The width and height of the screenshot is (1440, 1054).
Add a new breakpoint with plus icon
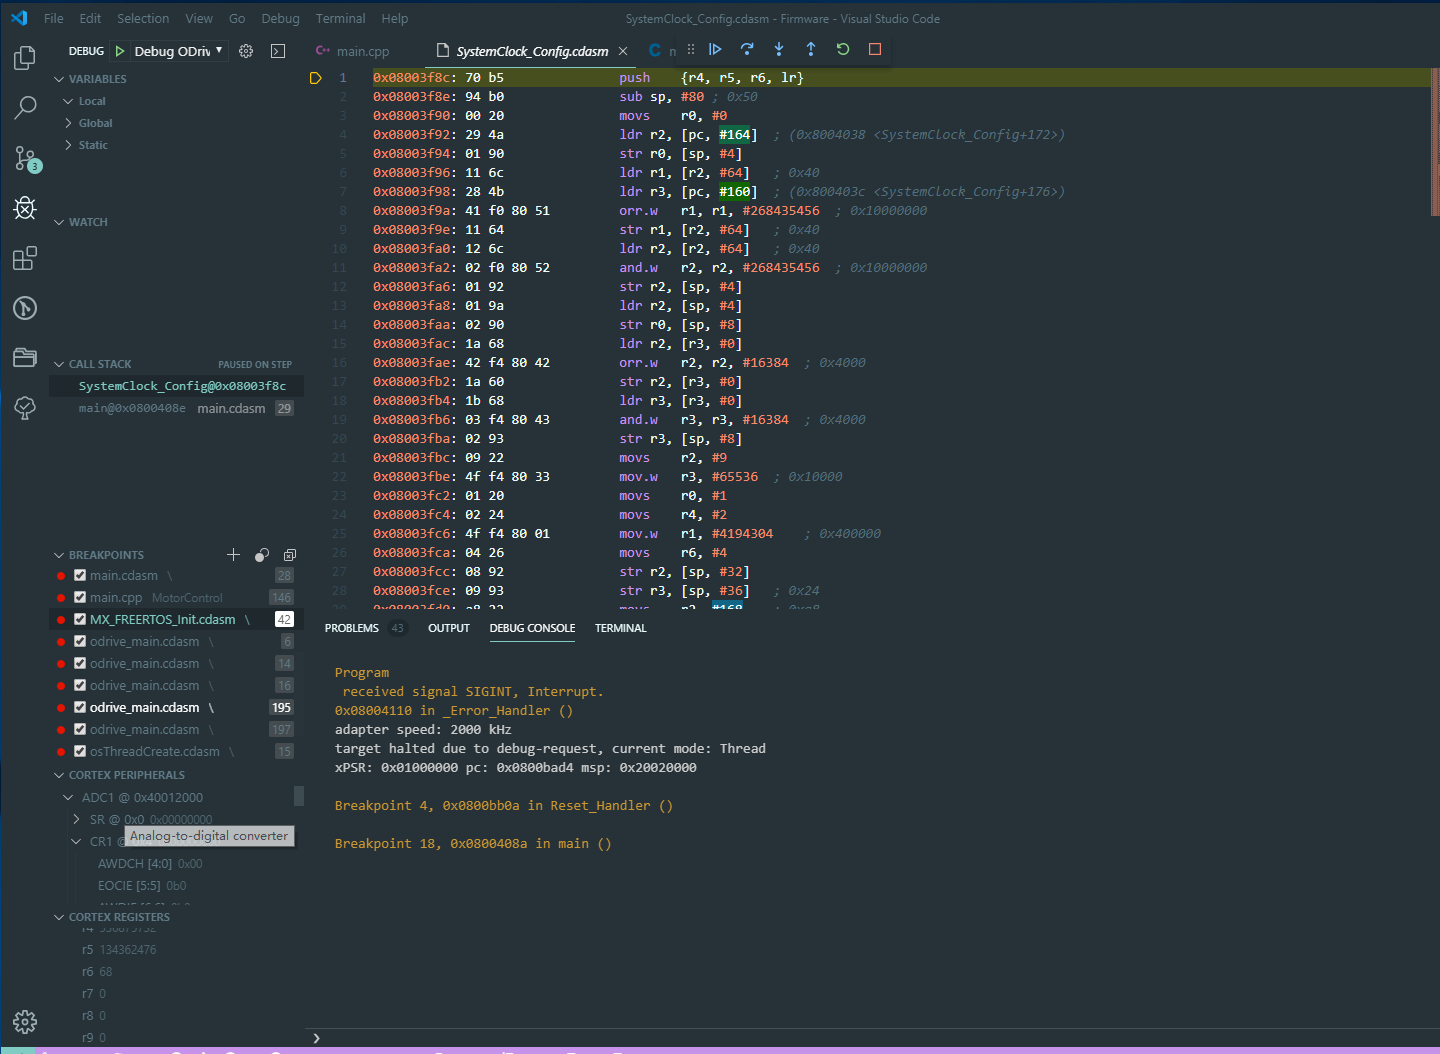233,554
